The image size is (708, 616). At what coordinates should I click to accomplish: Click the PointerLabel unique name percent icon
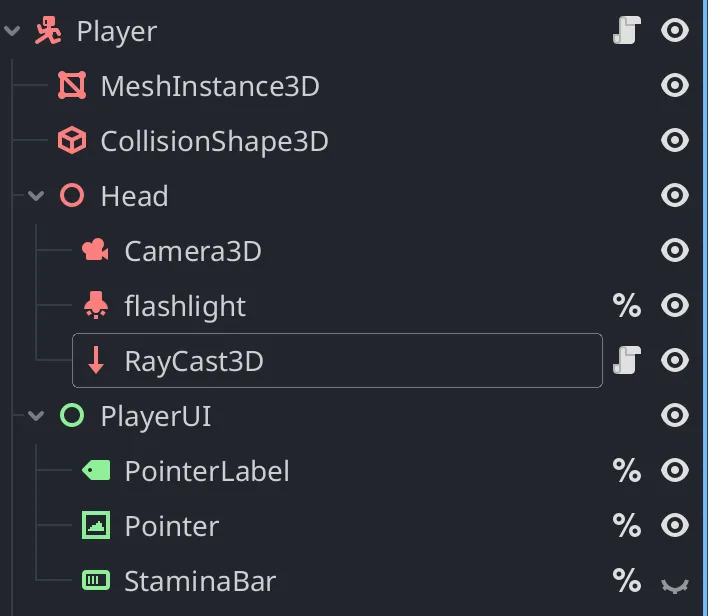tap(627, 471)
